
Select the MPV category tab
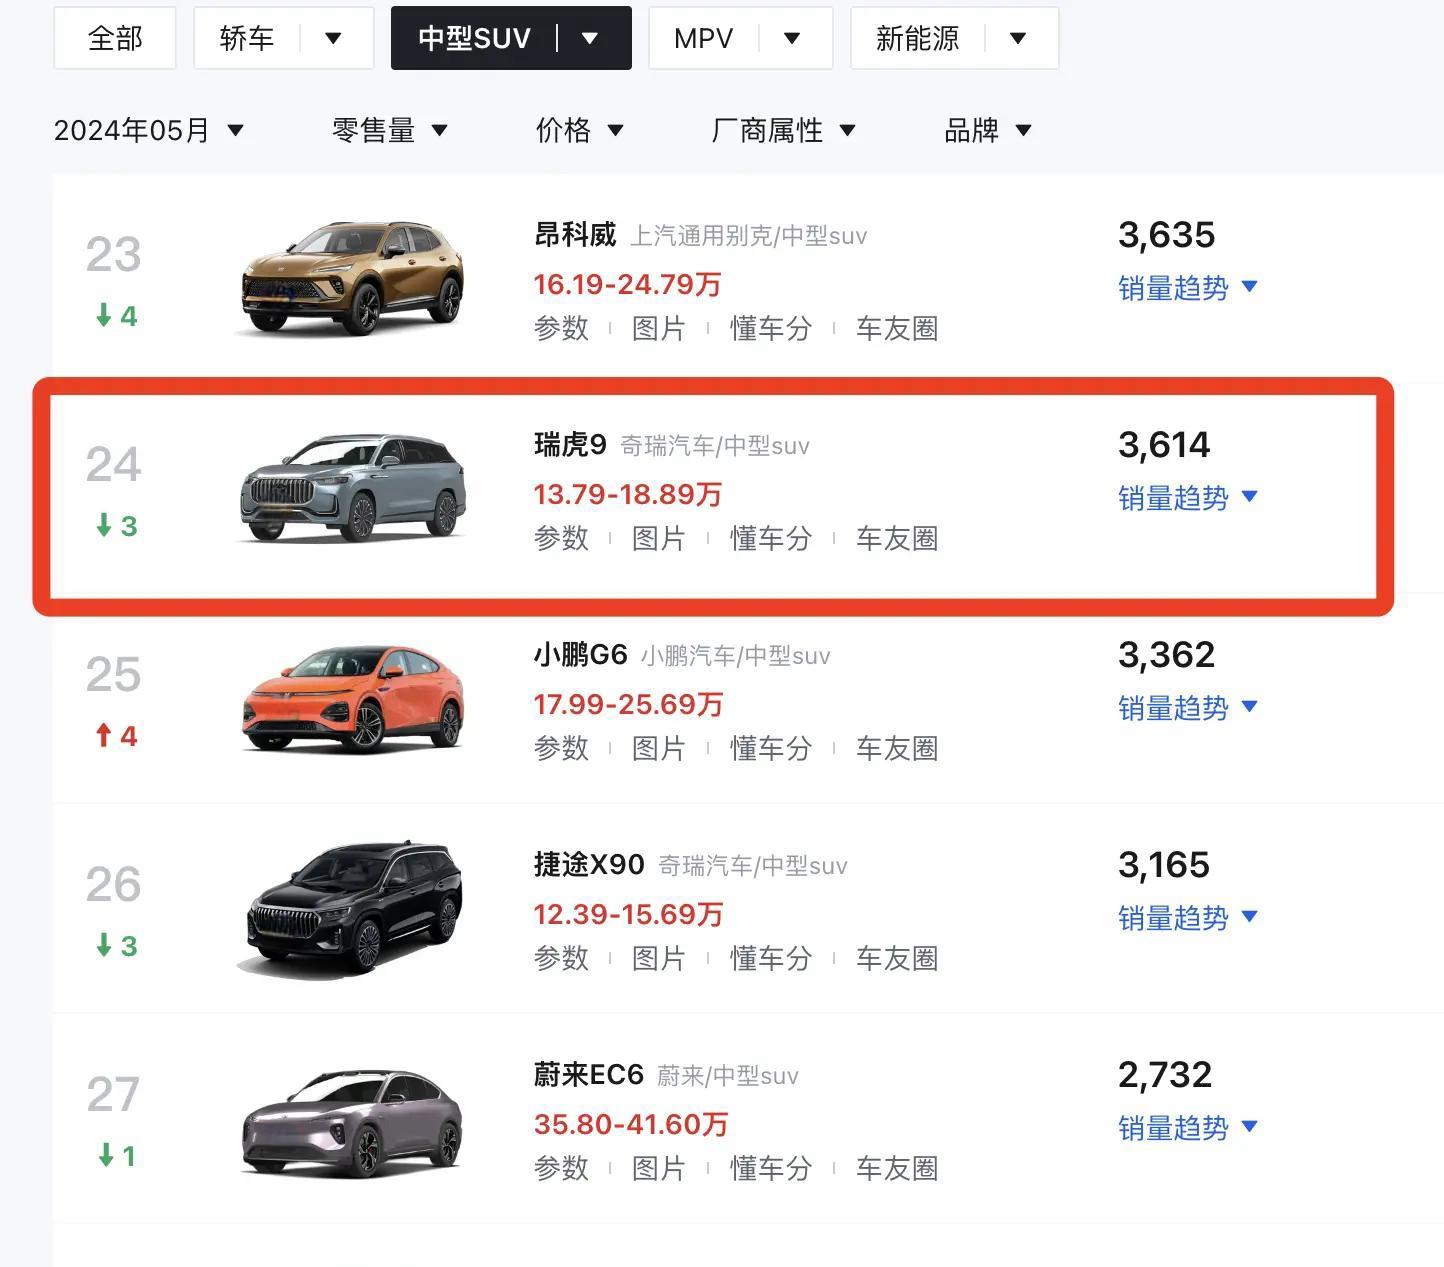[x=703, y=38]
